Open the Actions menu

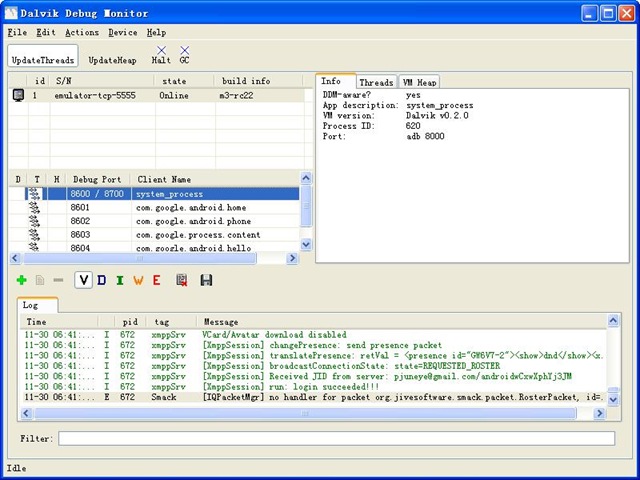point(82,32)
